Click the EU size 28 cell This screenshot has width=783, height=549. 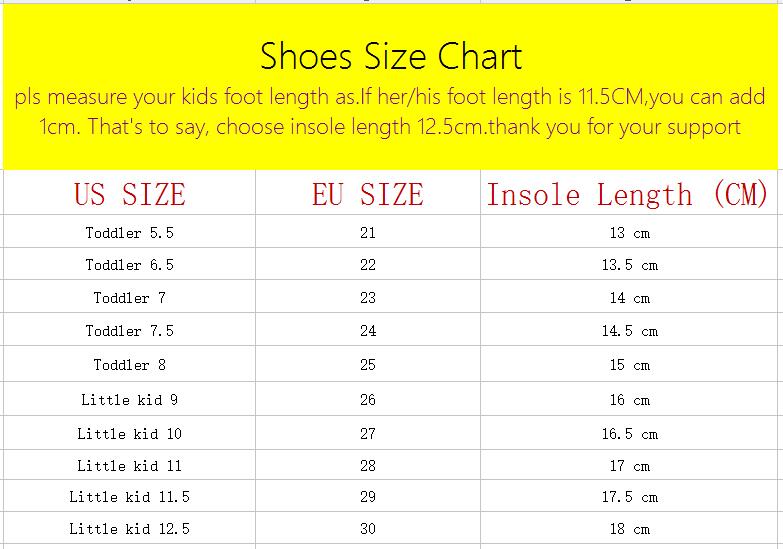(367, 466)
